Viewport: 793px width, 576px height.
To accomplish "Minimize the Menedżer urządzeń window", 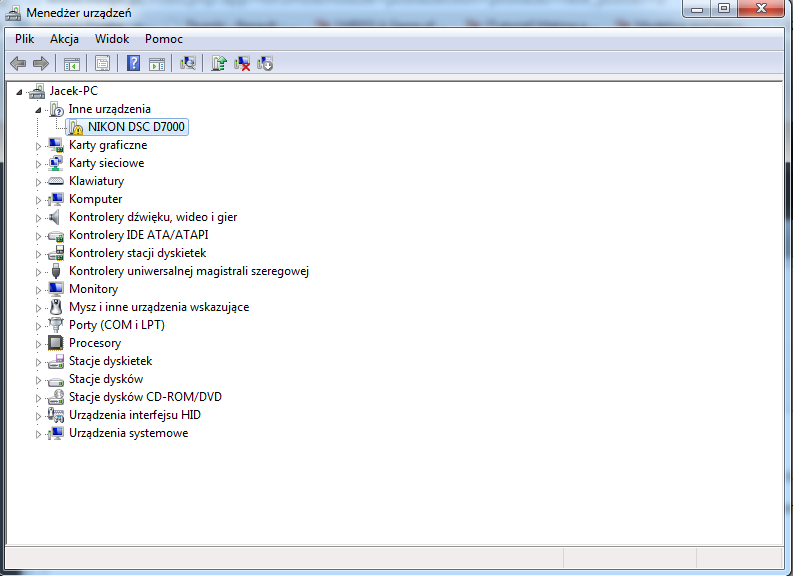I will (697, 9).
